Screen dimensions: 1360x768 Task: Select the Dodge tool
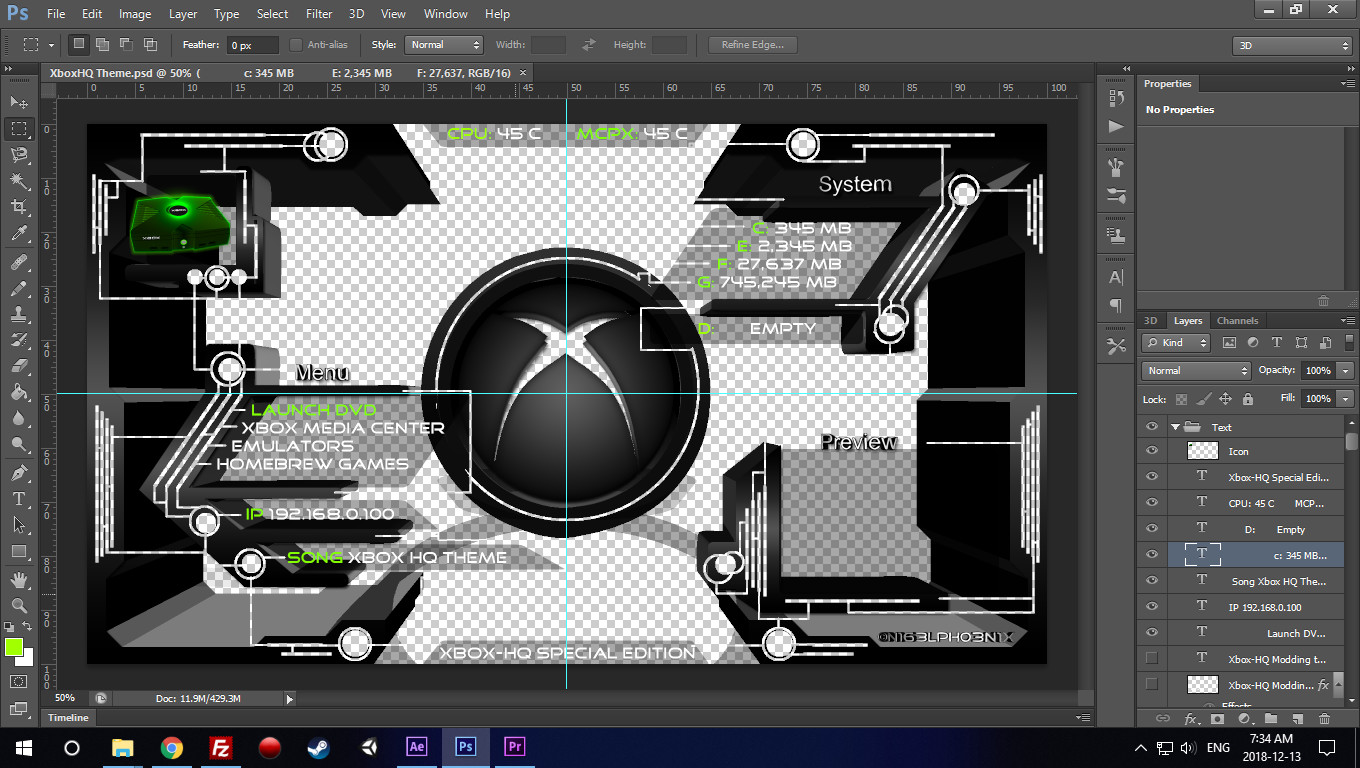19,444
